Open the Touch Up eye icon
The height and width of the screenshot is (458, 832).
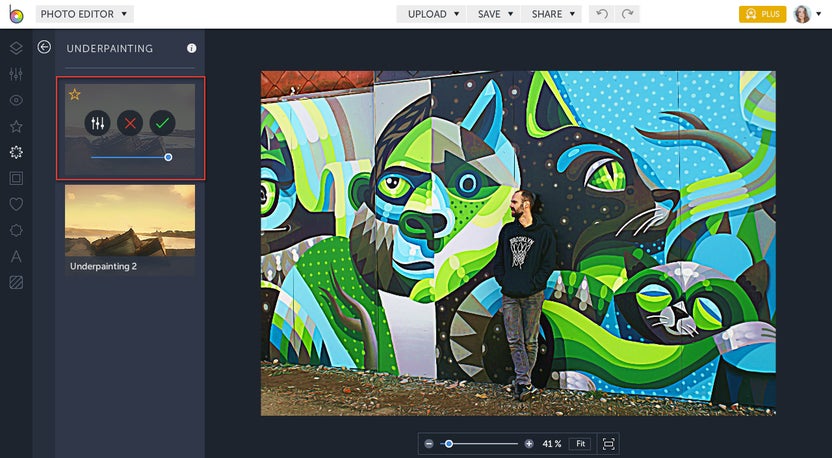[16, 100]
